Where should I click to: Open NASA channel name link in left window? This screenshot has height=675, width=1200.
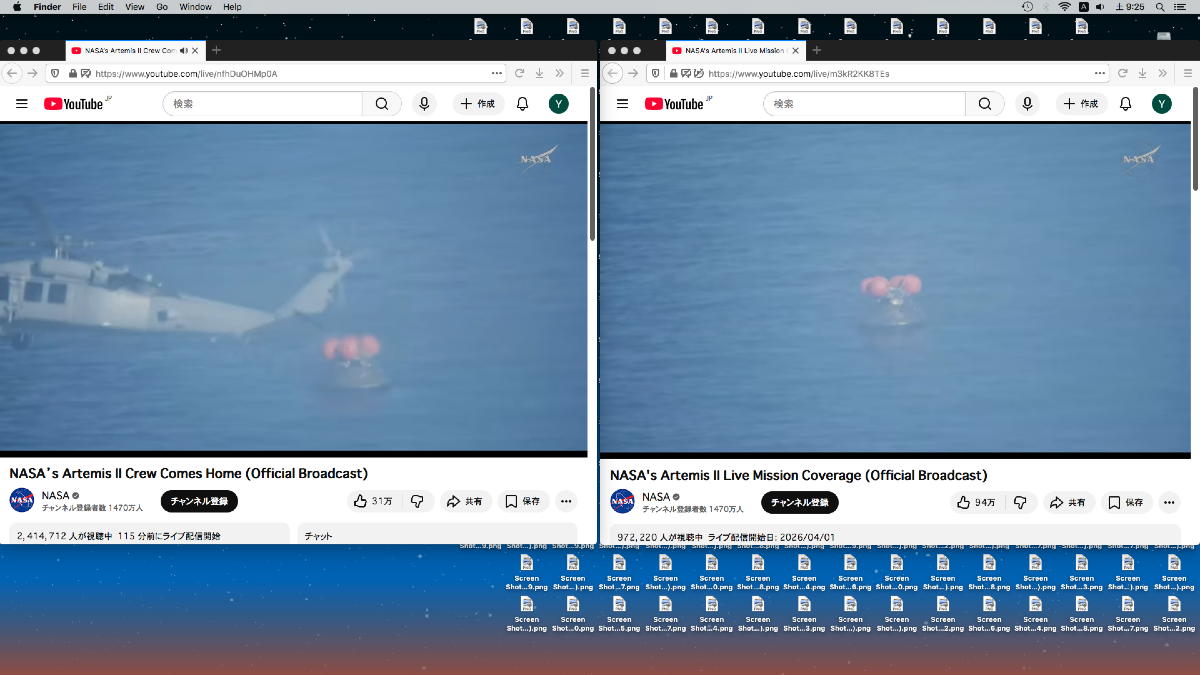click(55, 495)
